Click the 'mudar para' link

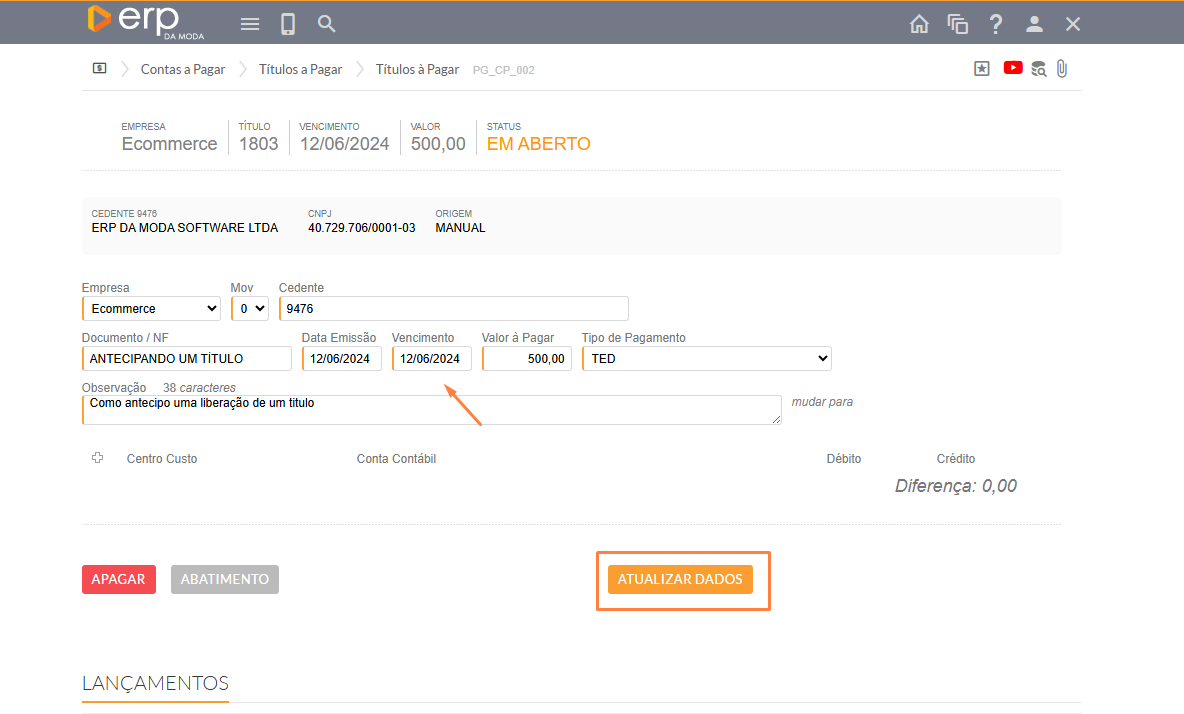pos(822,402)
